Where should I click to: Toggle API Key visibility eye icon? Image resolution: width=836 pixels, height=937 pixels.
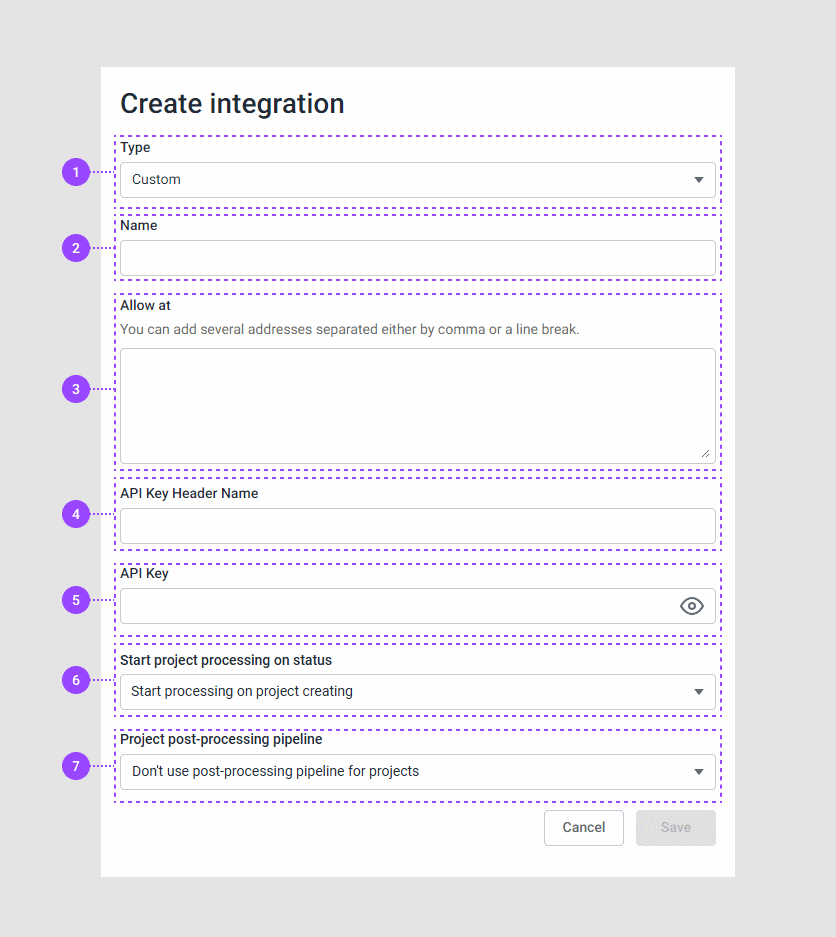(x=691, y=606)
